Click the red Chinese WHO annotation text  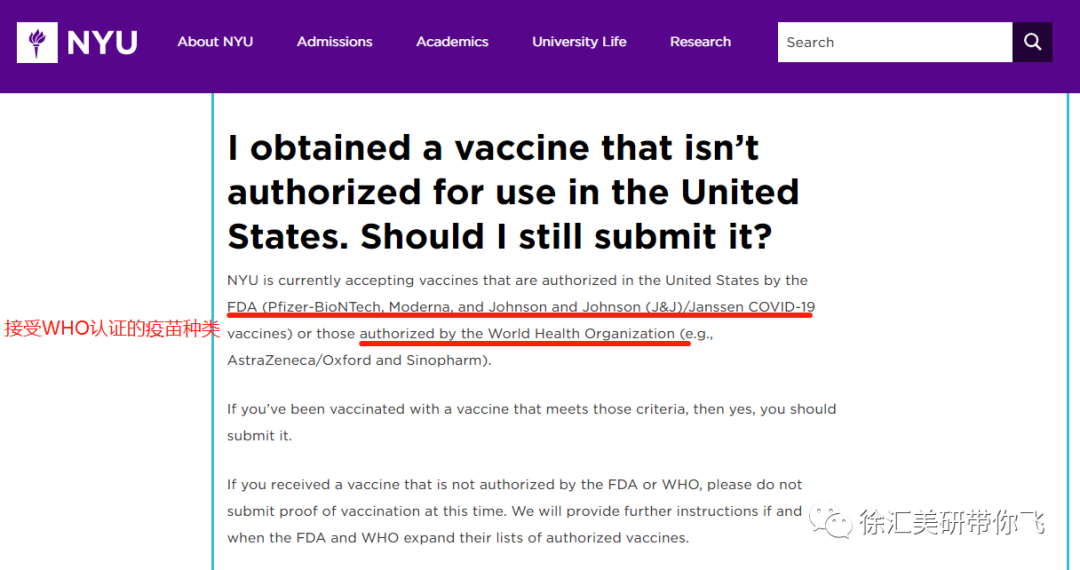[x=111, y=328]
